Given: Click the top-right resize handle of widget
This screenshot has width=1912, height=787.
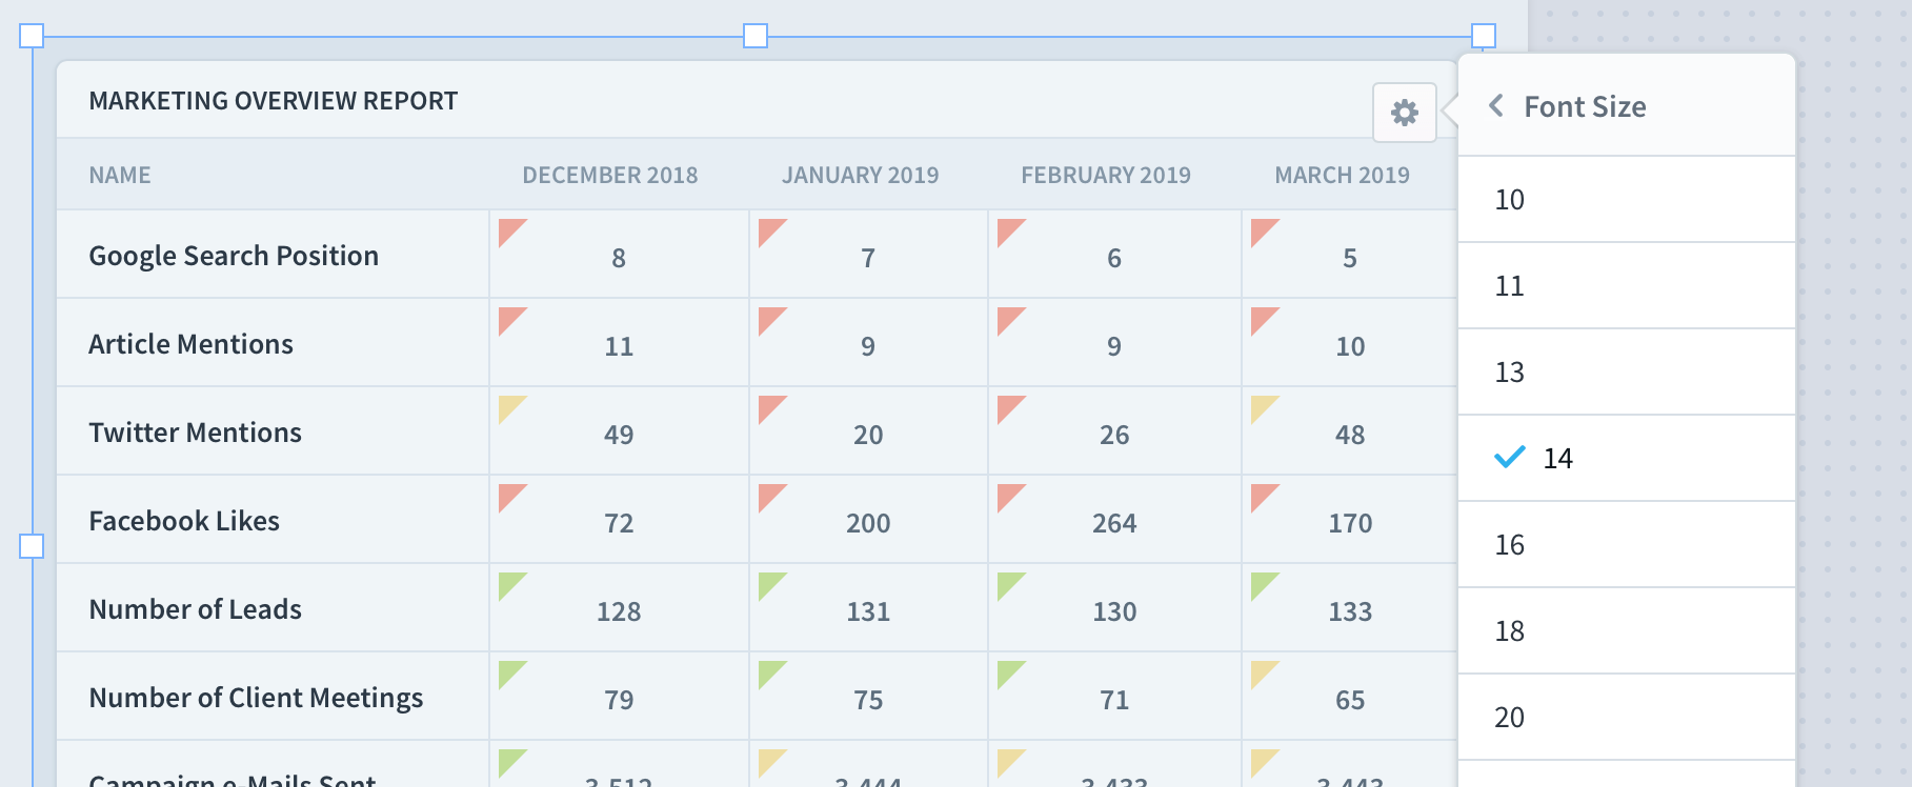Looking at the screenshot, I should pyautogui.click(x=1484, y=36).
